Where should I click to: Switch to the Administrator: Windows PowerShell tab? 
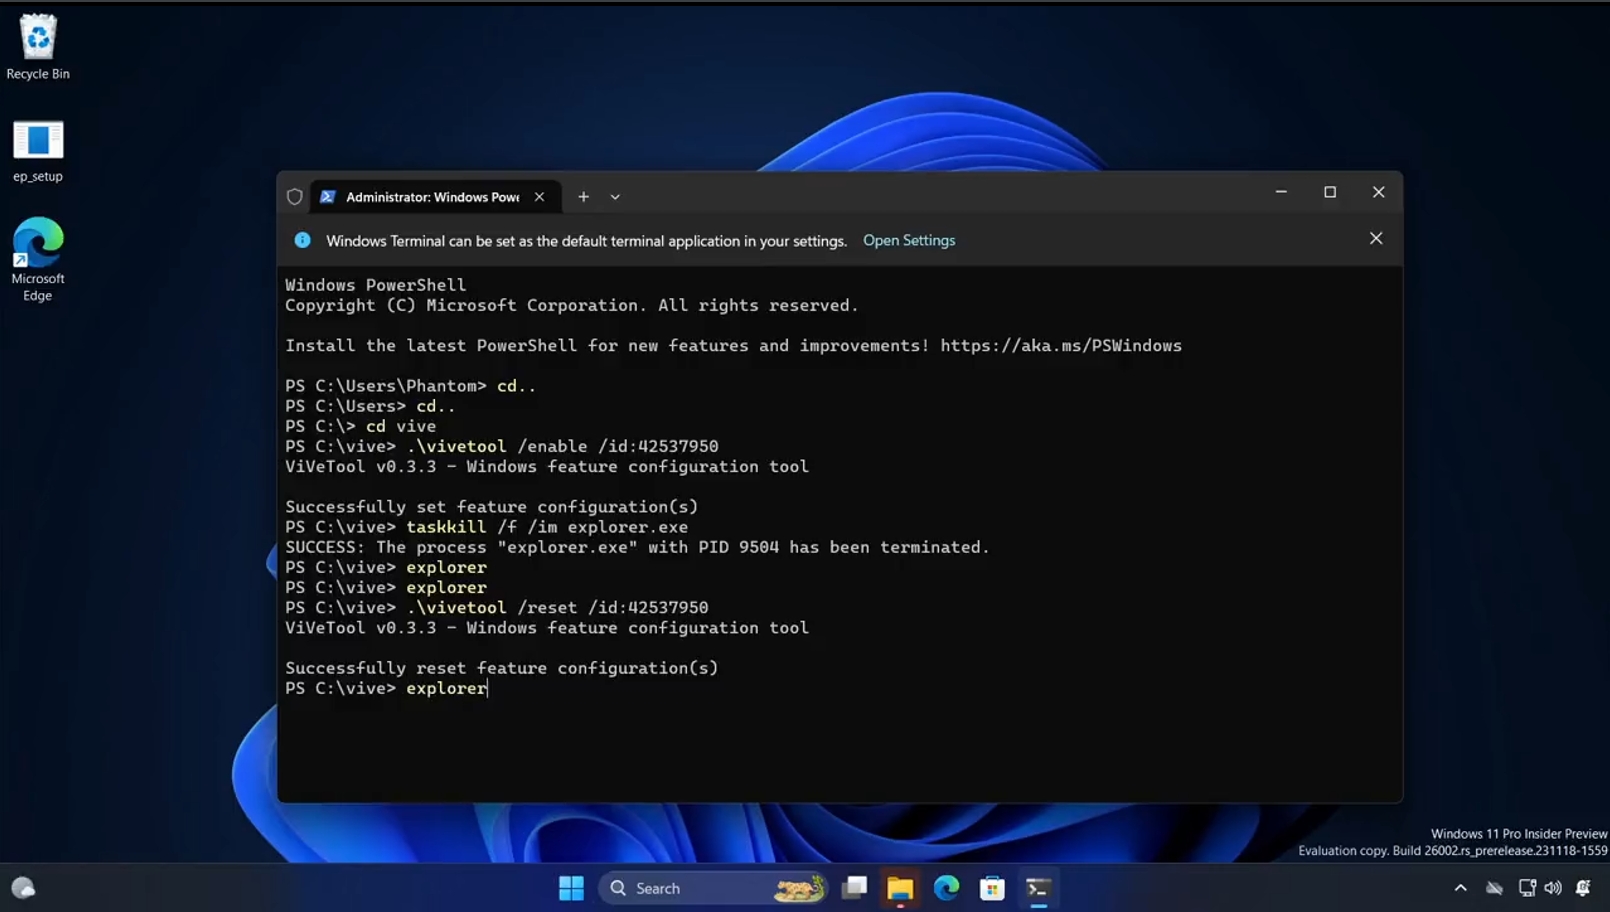[x=432, y=197]
